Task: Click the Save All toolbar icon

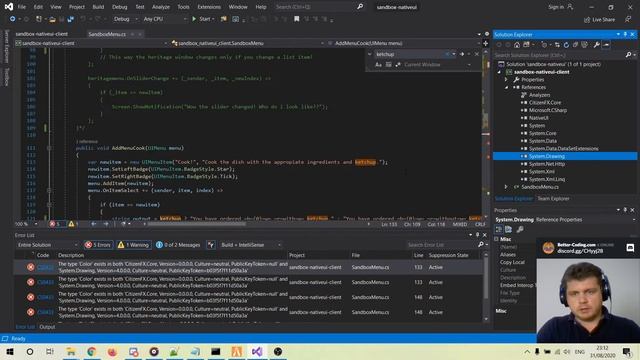Action: click(71, 19)
